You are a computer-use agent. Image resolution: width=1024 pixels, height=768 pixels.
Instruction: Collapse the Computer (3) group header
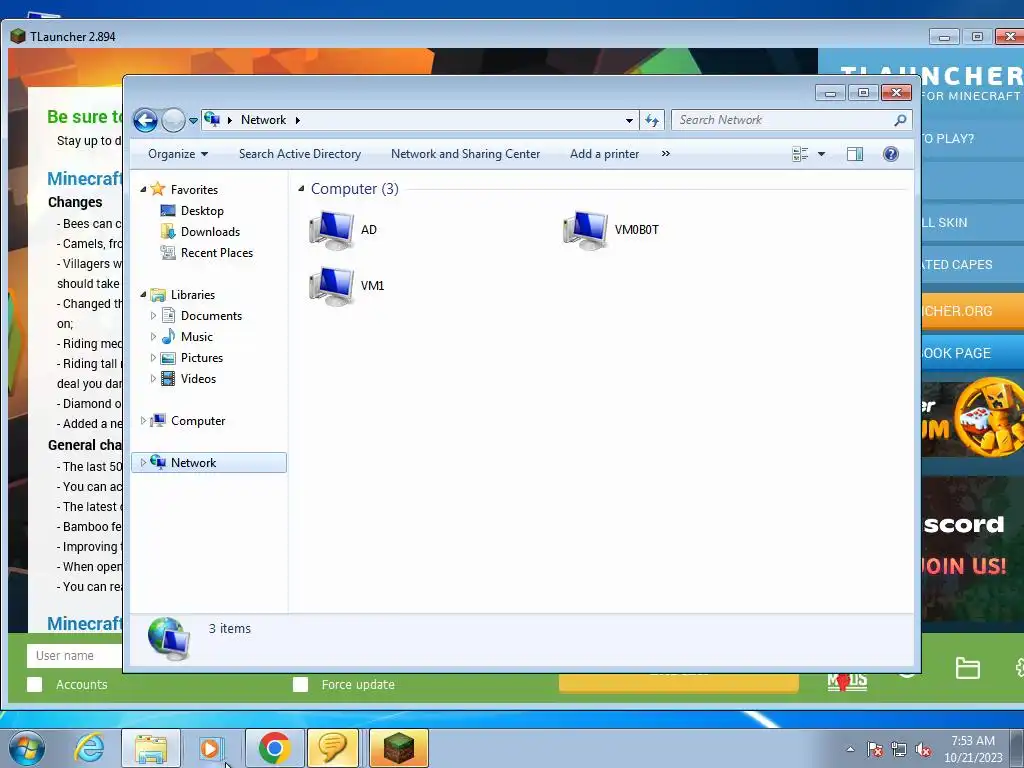pos(301,189)
